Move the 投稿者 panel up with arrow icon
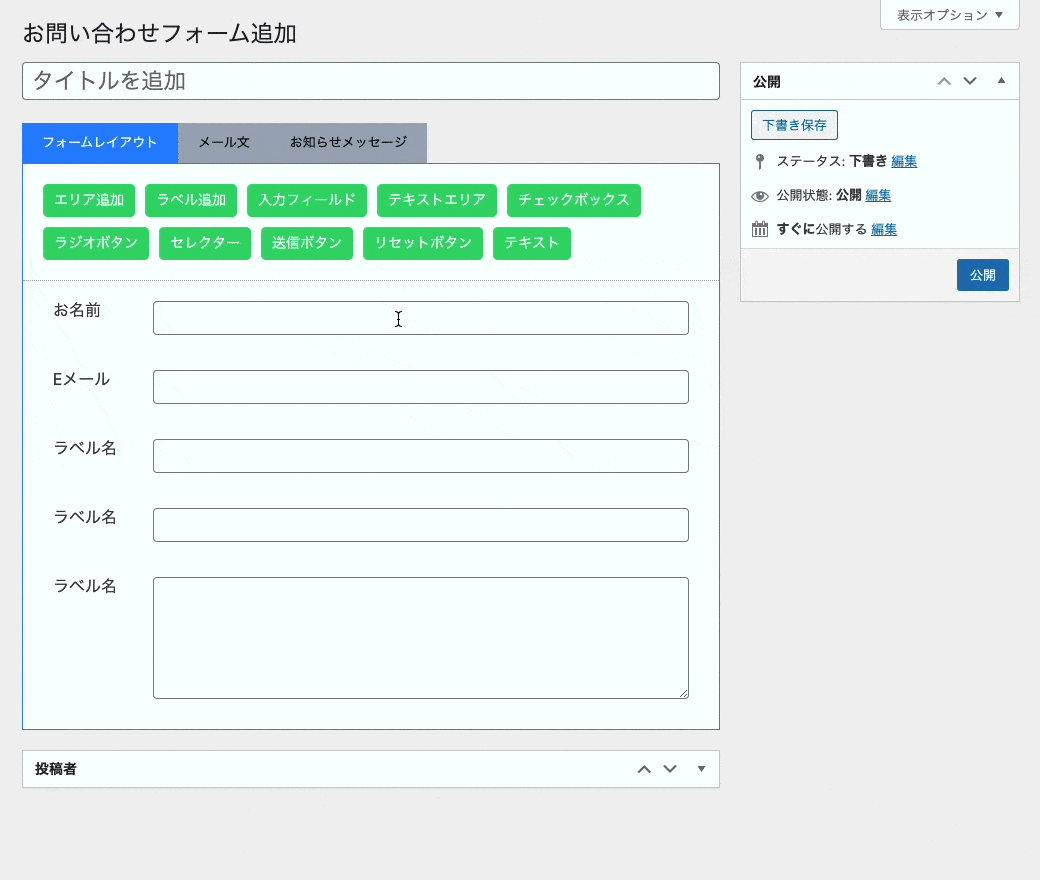The image size is (1040, 880). click(644, 769)
